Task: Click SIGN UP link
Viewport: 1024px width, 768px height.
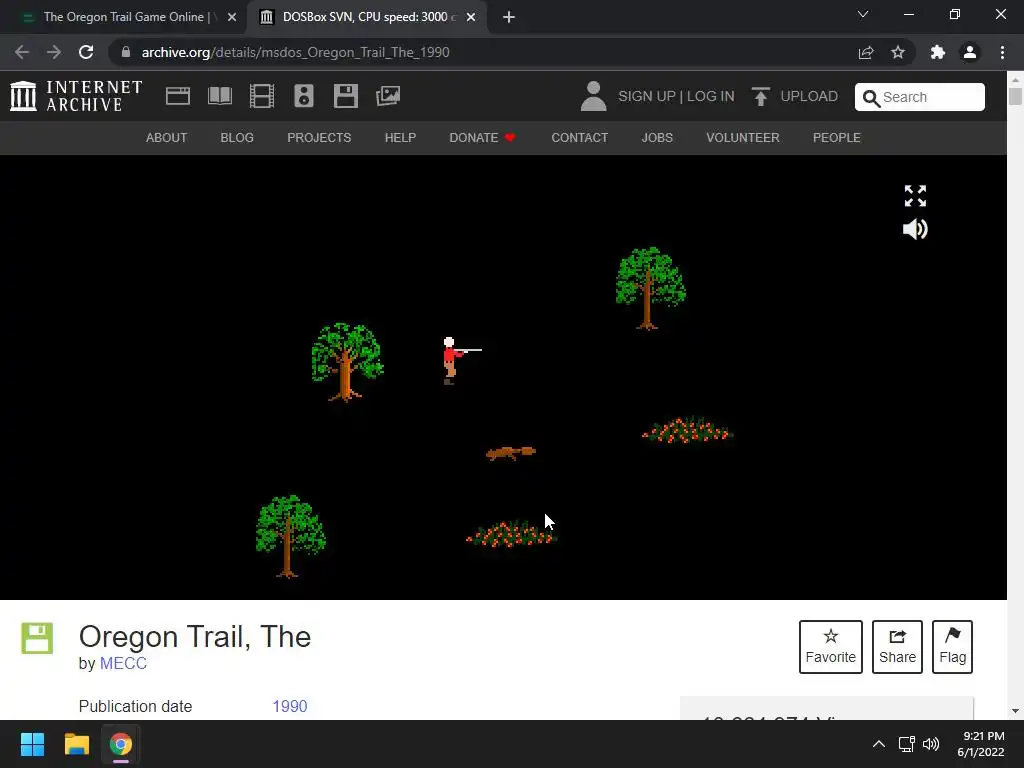Action: pos(647,97)
